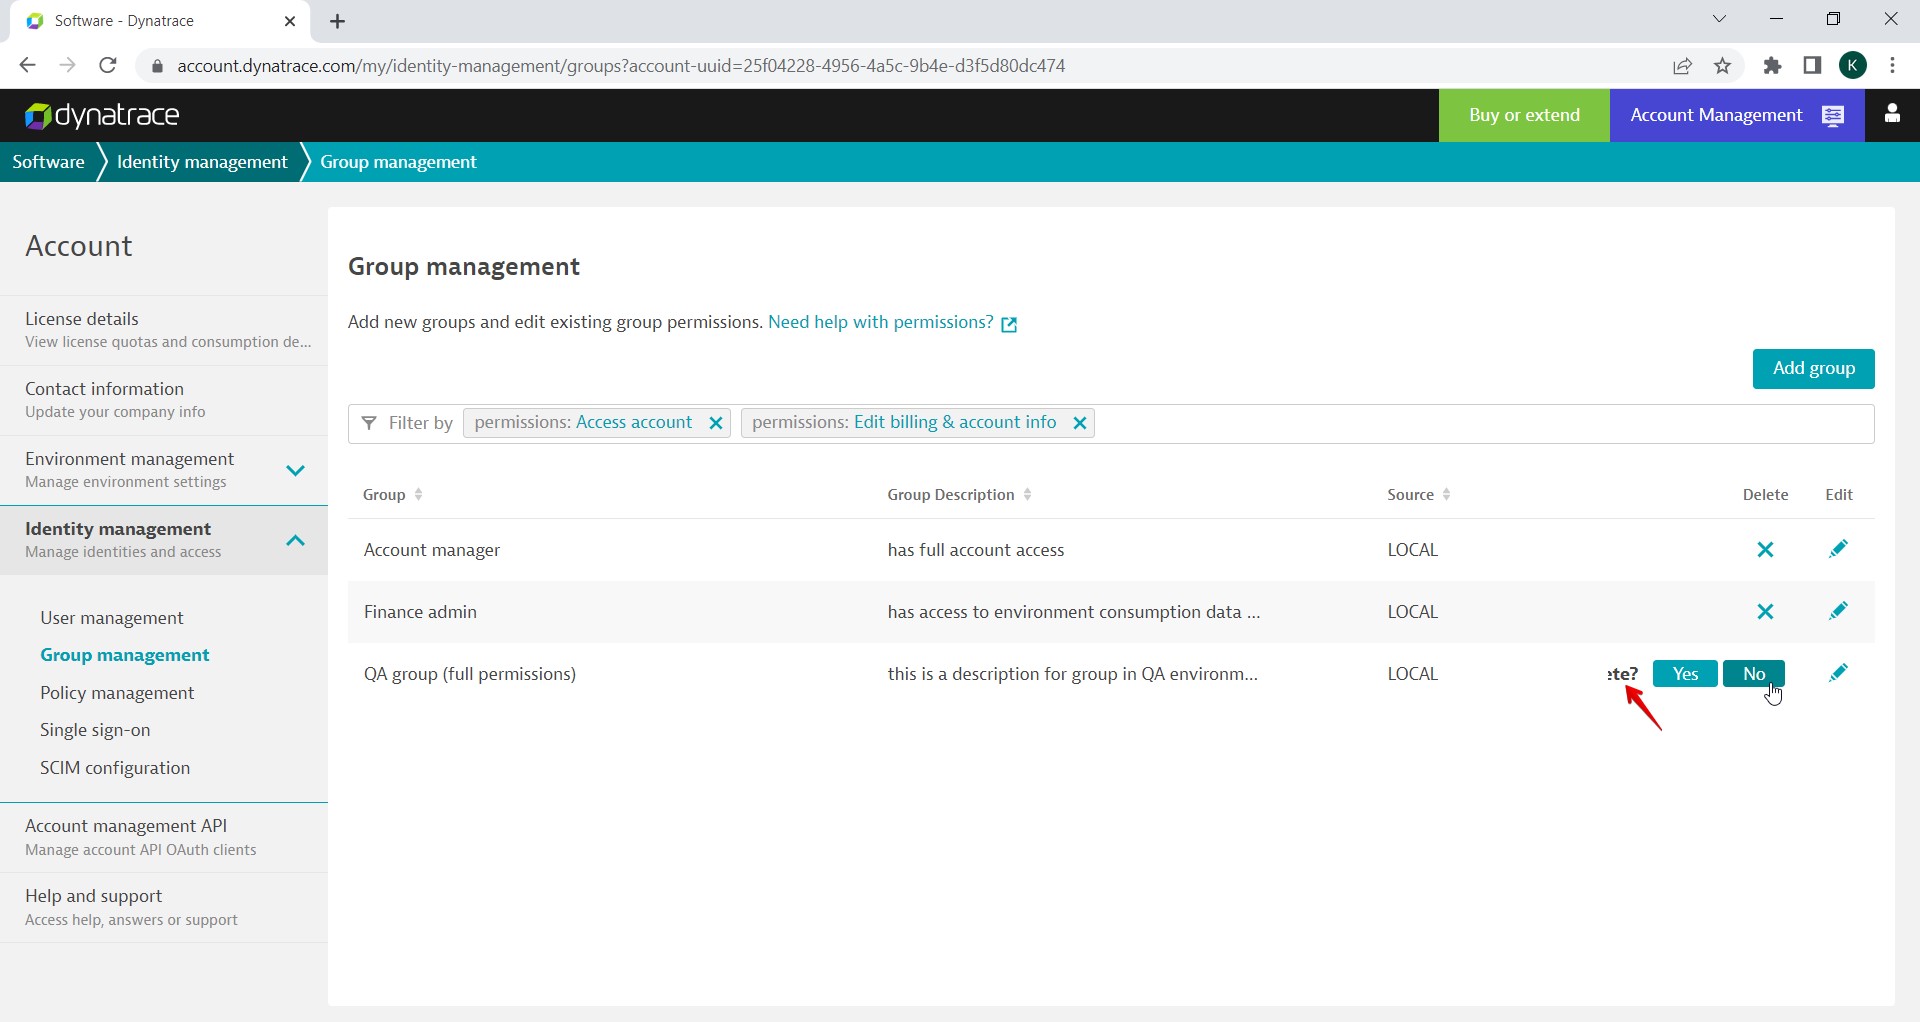Go to the Software breadcrumb
Screen dimensions: 1920x1022
tap(48, 162)
